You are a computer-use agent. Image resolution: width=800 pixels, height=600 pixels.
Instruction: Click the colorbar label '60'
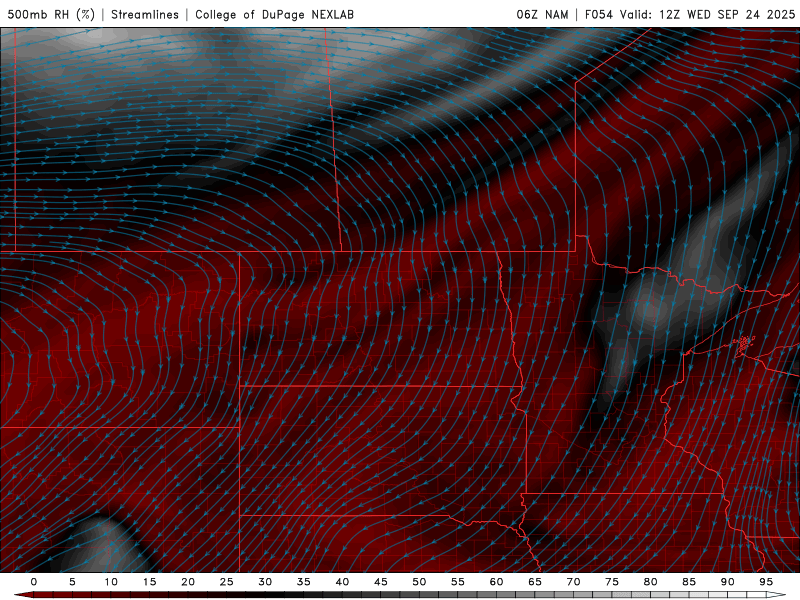496,582
